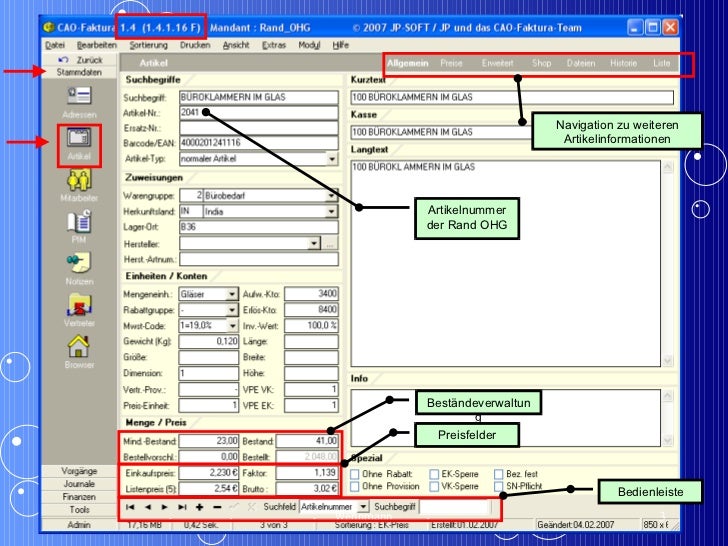The height and width of the screenshot is (546, 728).
Task: Click the post changes checkmark icon
Action: 234,507
